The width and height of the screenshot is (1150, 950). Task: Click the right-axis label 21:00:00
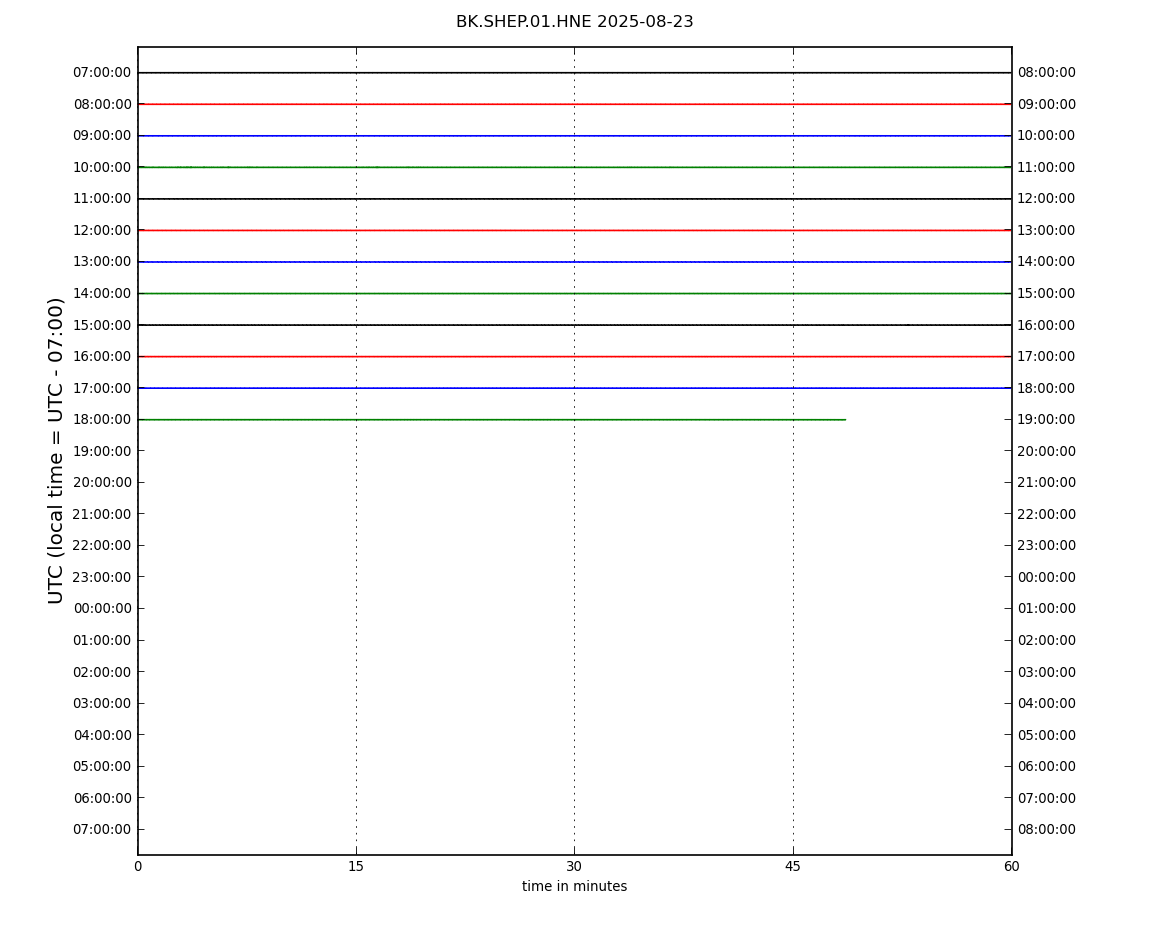[x=1047, y=483]
